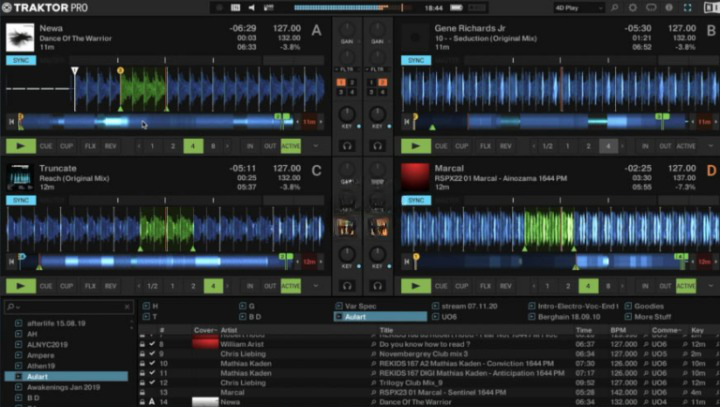Click the headphone cue button for channel B

point(377,146)
